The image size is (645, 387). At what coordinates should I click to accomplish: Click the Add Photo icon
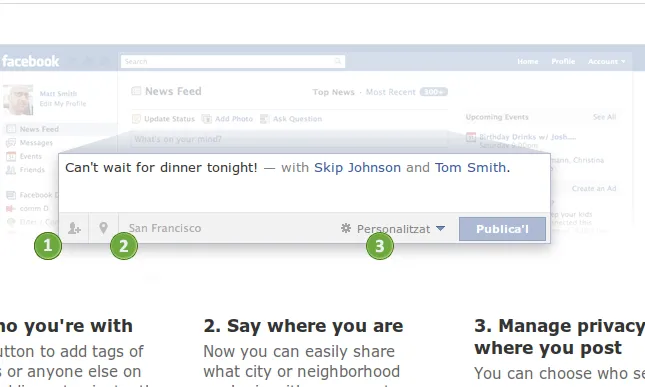click(206, 119)
